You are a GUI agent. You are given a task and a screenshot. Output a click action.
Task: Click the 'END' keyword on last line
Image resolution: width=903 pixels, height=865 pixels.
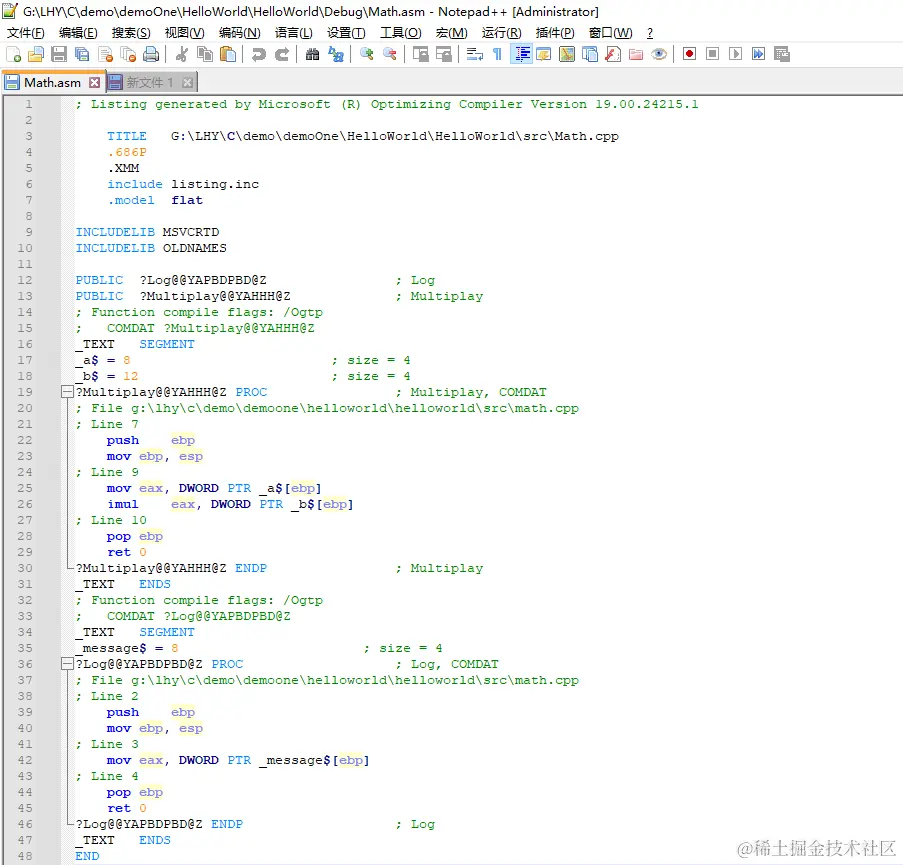click(87, 856)
